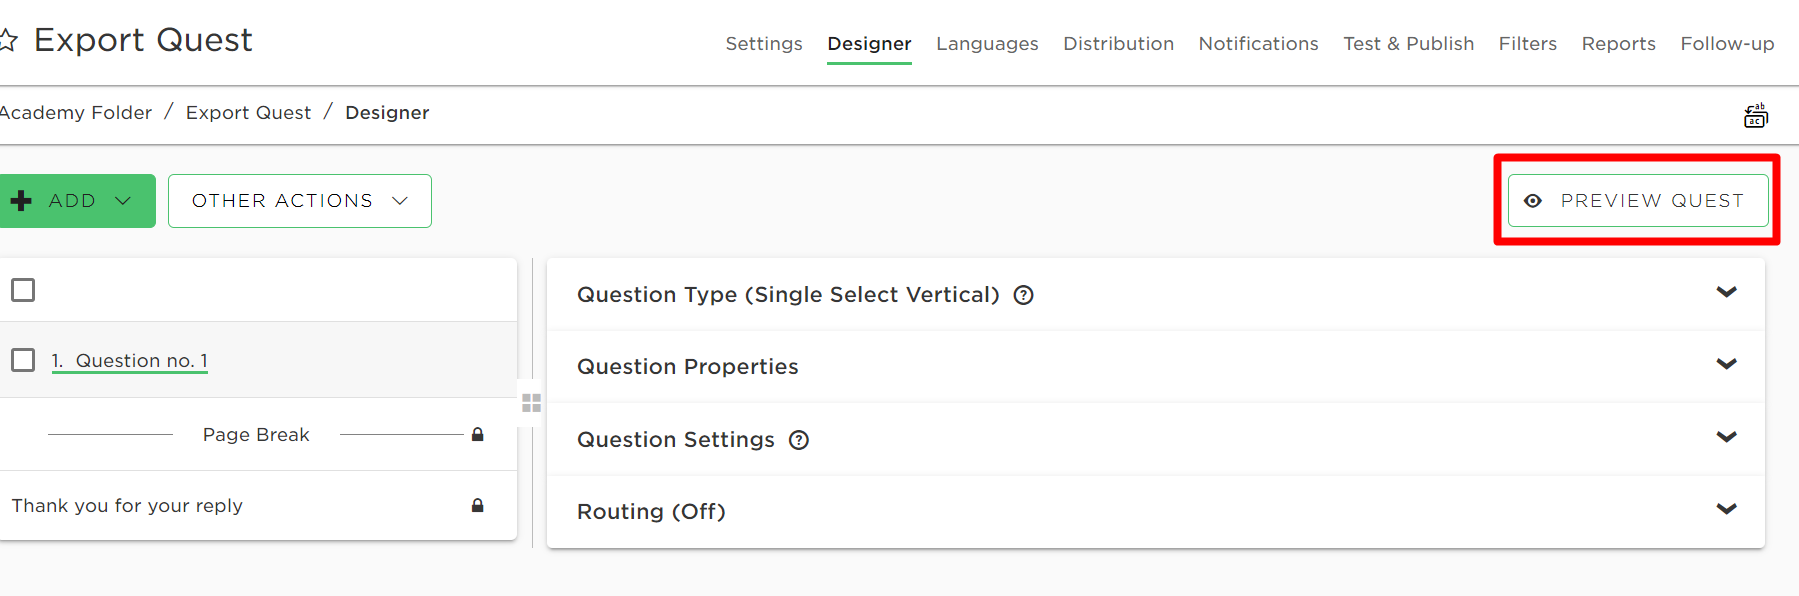The height and width of the screenshot is (596, 1799).
Task: Click the favorite star beside Export Quest
Action: (8, 40)
